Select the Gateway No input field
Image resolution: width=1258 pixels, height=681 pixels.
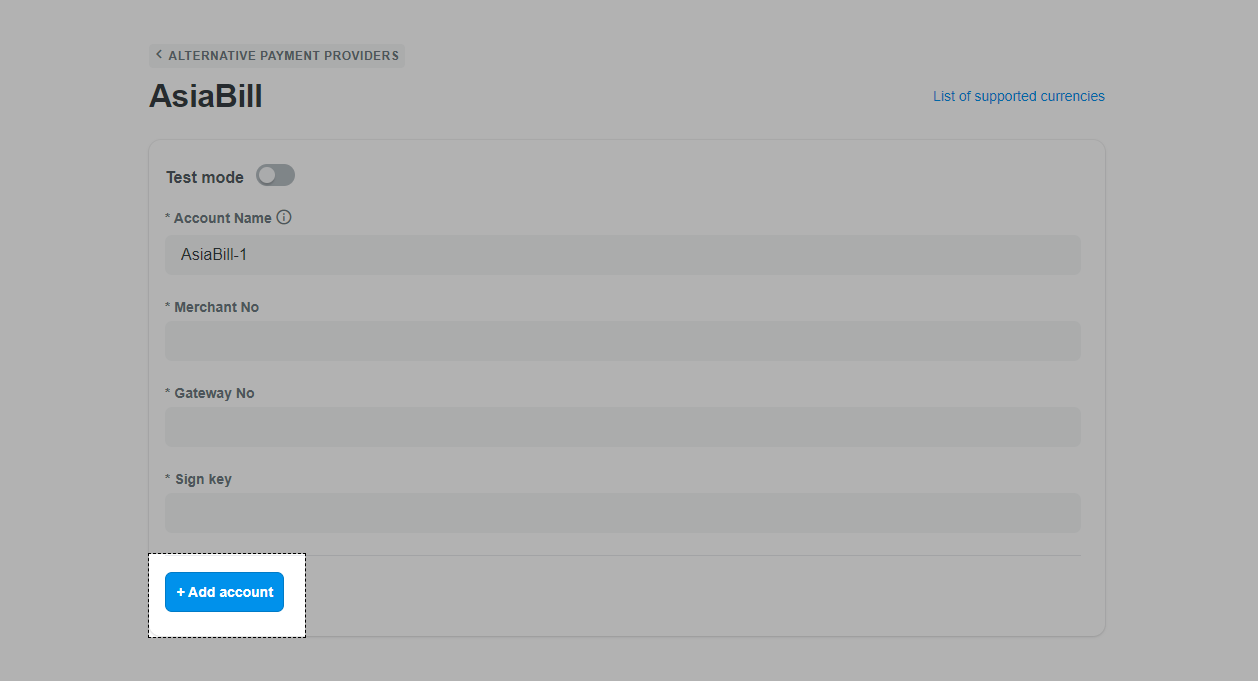pos(623,427)
